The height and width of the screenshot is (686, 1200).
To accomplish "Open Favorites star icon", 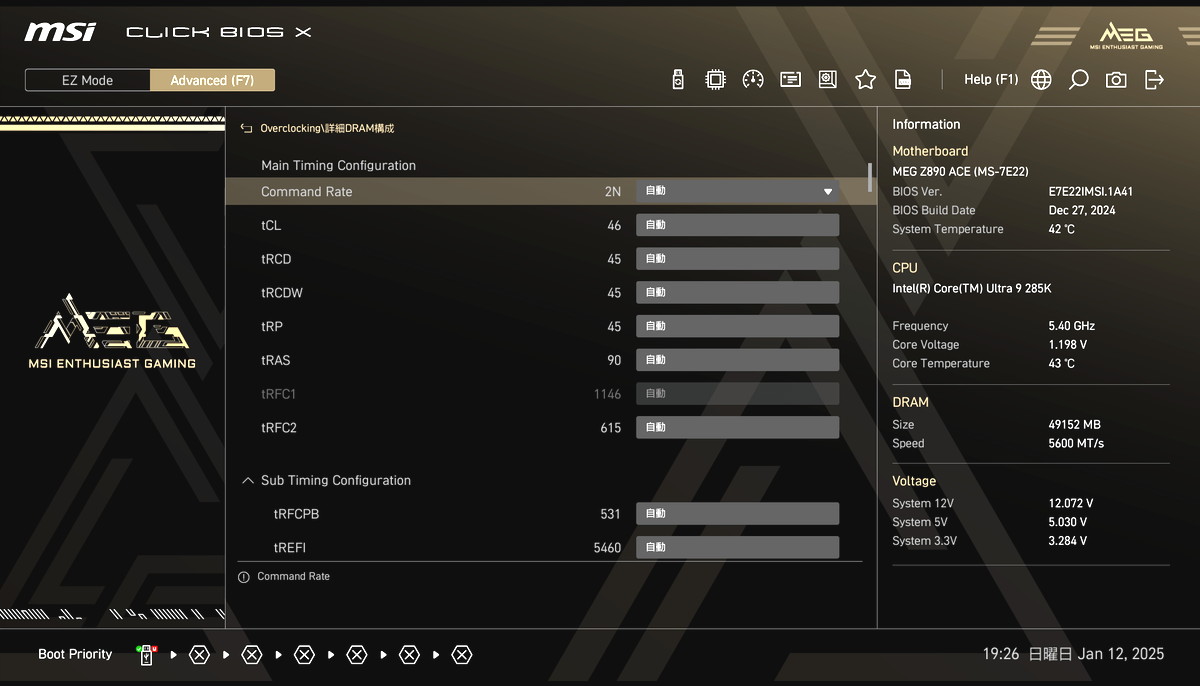I will (866, 80).
